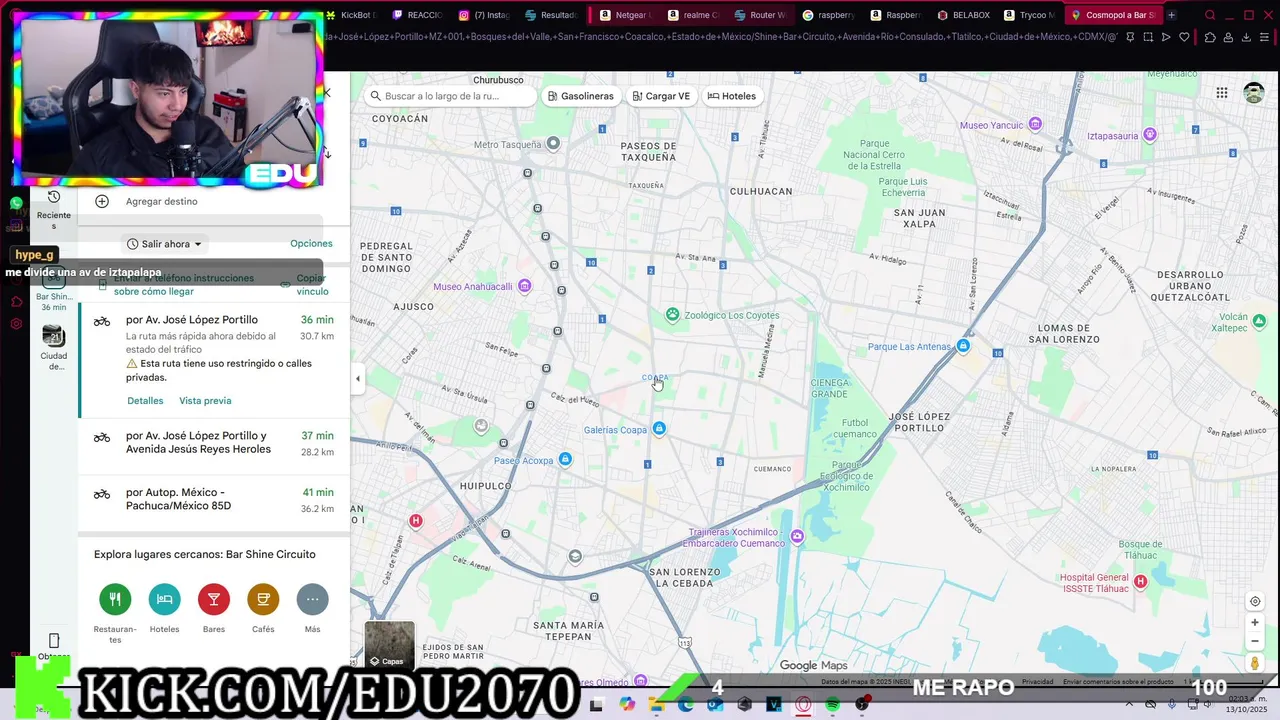Close the directions panel with X
This screenshot has width=1280, height=720.
point(327,92)
